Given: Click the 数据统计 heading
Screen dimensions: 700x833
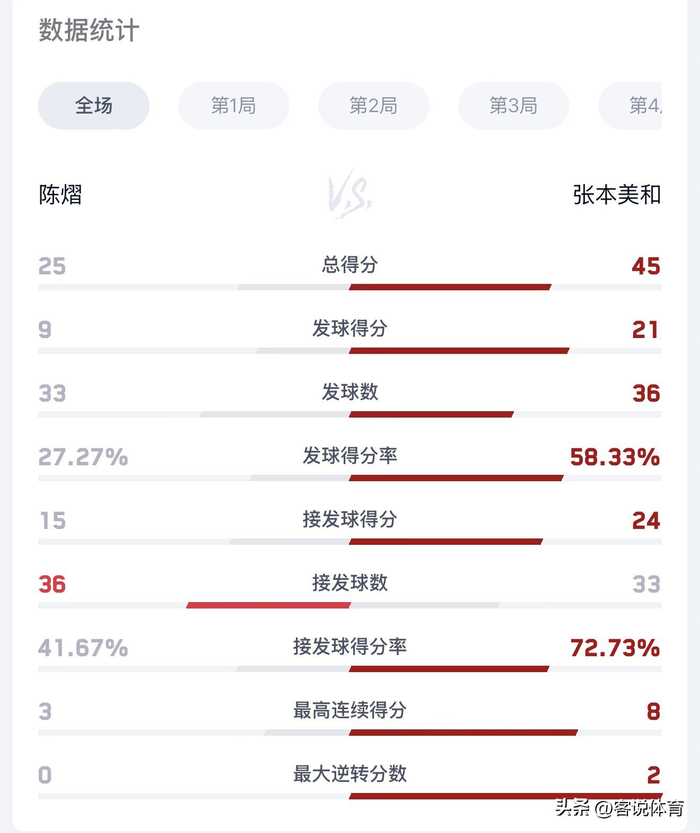Looking at the screenshot, I should coord(89,30).
